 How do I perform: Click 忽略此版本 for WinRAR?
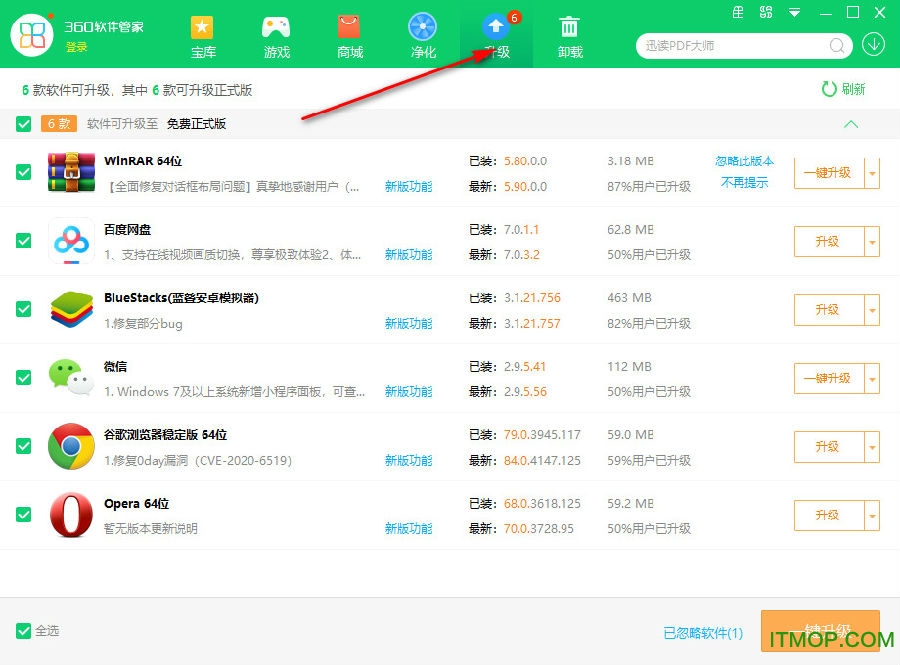click(x=744, y=160)
